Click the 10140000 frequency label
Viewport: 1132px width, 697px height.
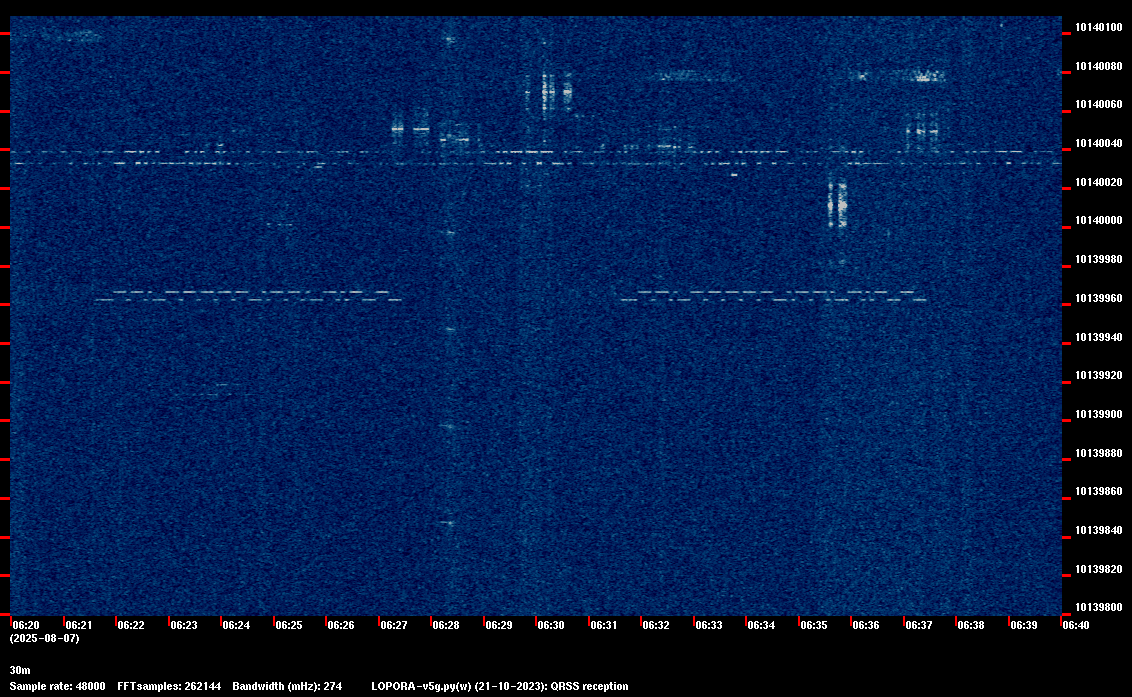pos(1099,220)
